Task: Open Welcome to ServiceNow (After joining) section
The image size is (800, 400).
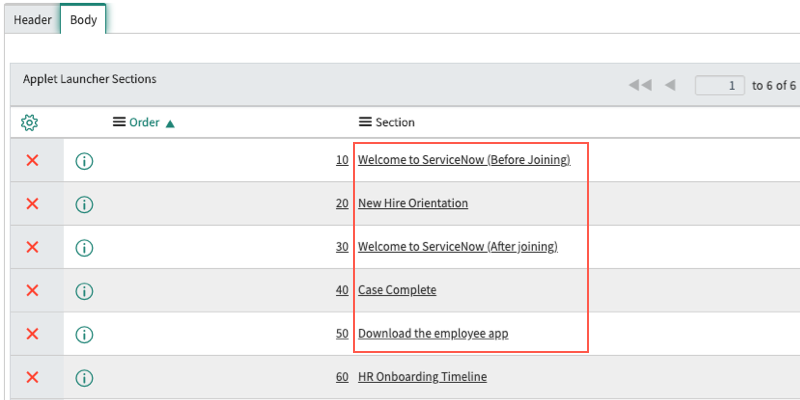Action: [x=458, y=247]
